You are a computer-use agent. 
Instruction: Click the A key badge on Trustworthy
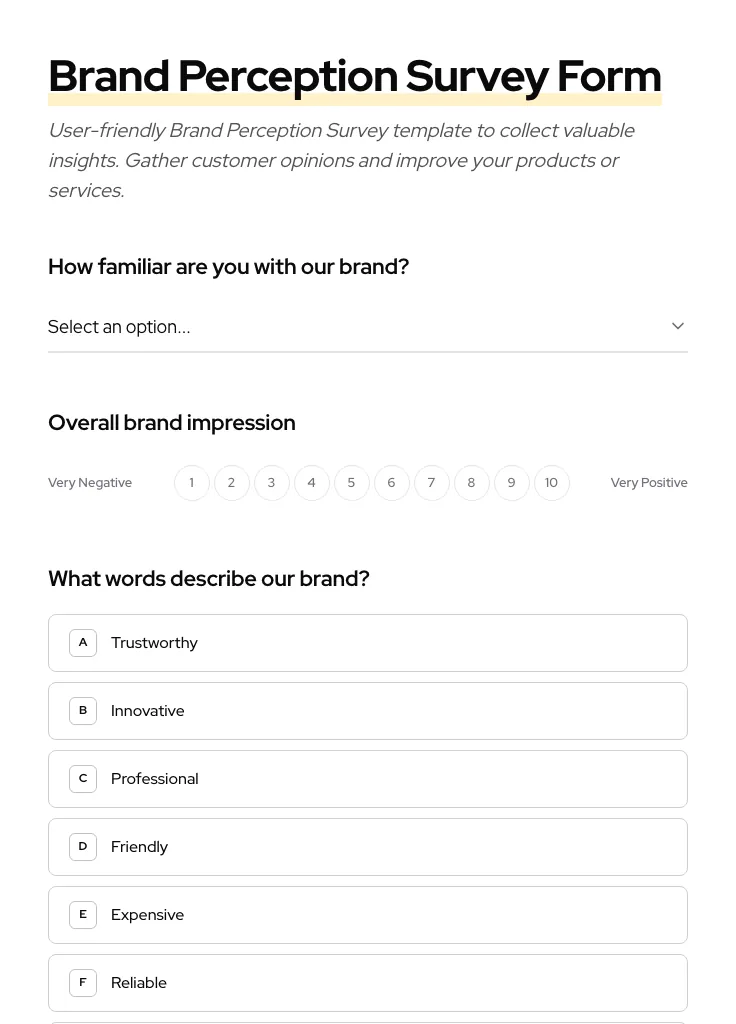pos(83,642)
